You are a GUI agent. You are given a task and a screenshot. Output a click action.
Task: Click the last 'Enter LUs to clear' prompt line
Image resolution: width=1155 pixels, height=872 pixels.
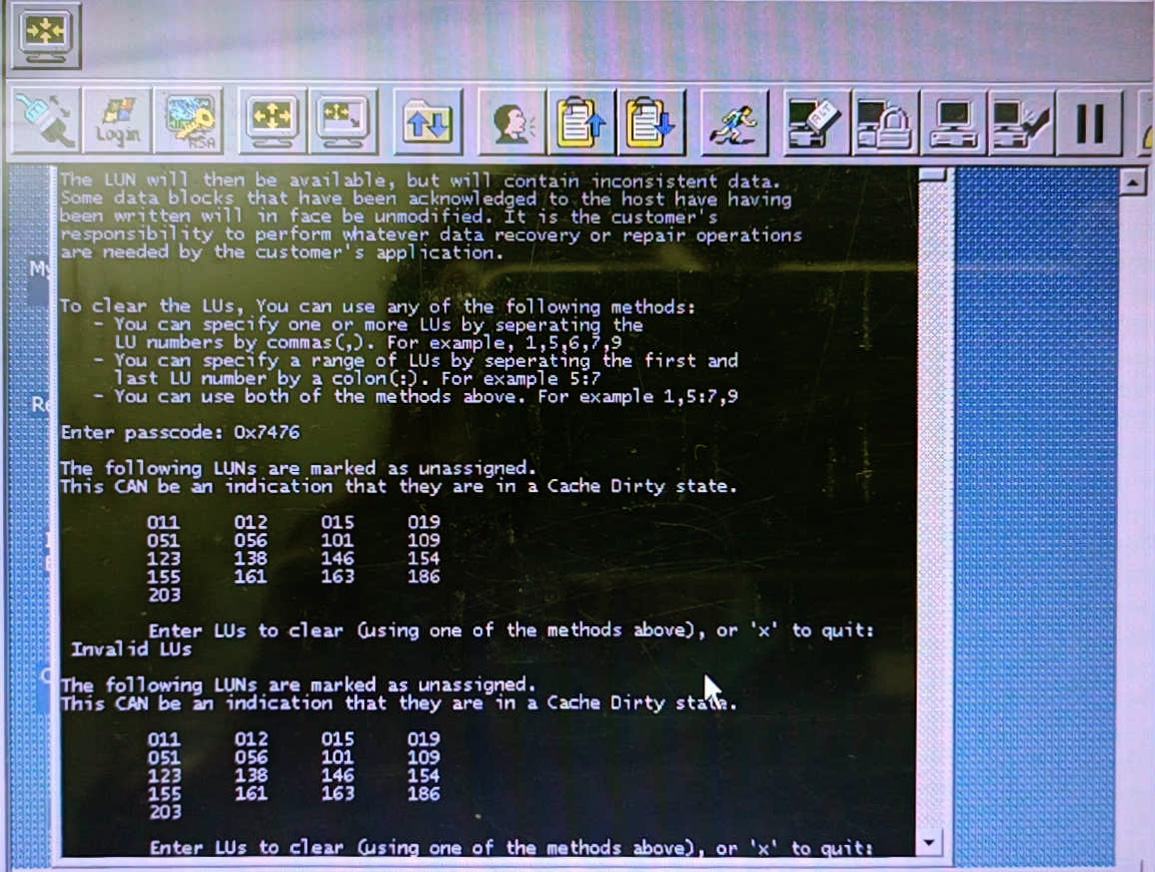(x=510, y=848)
